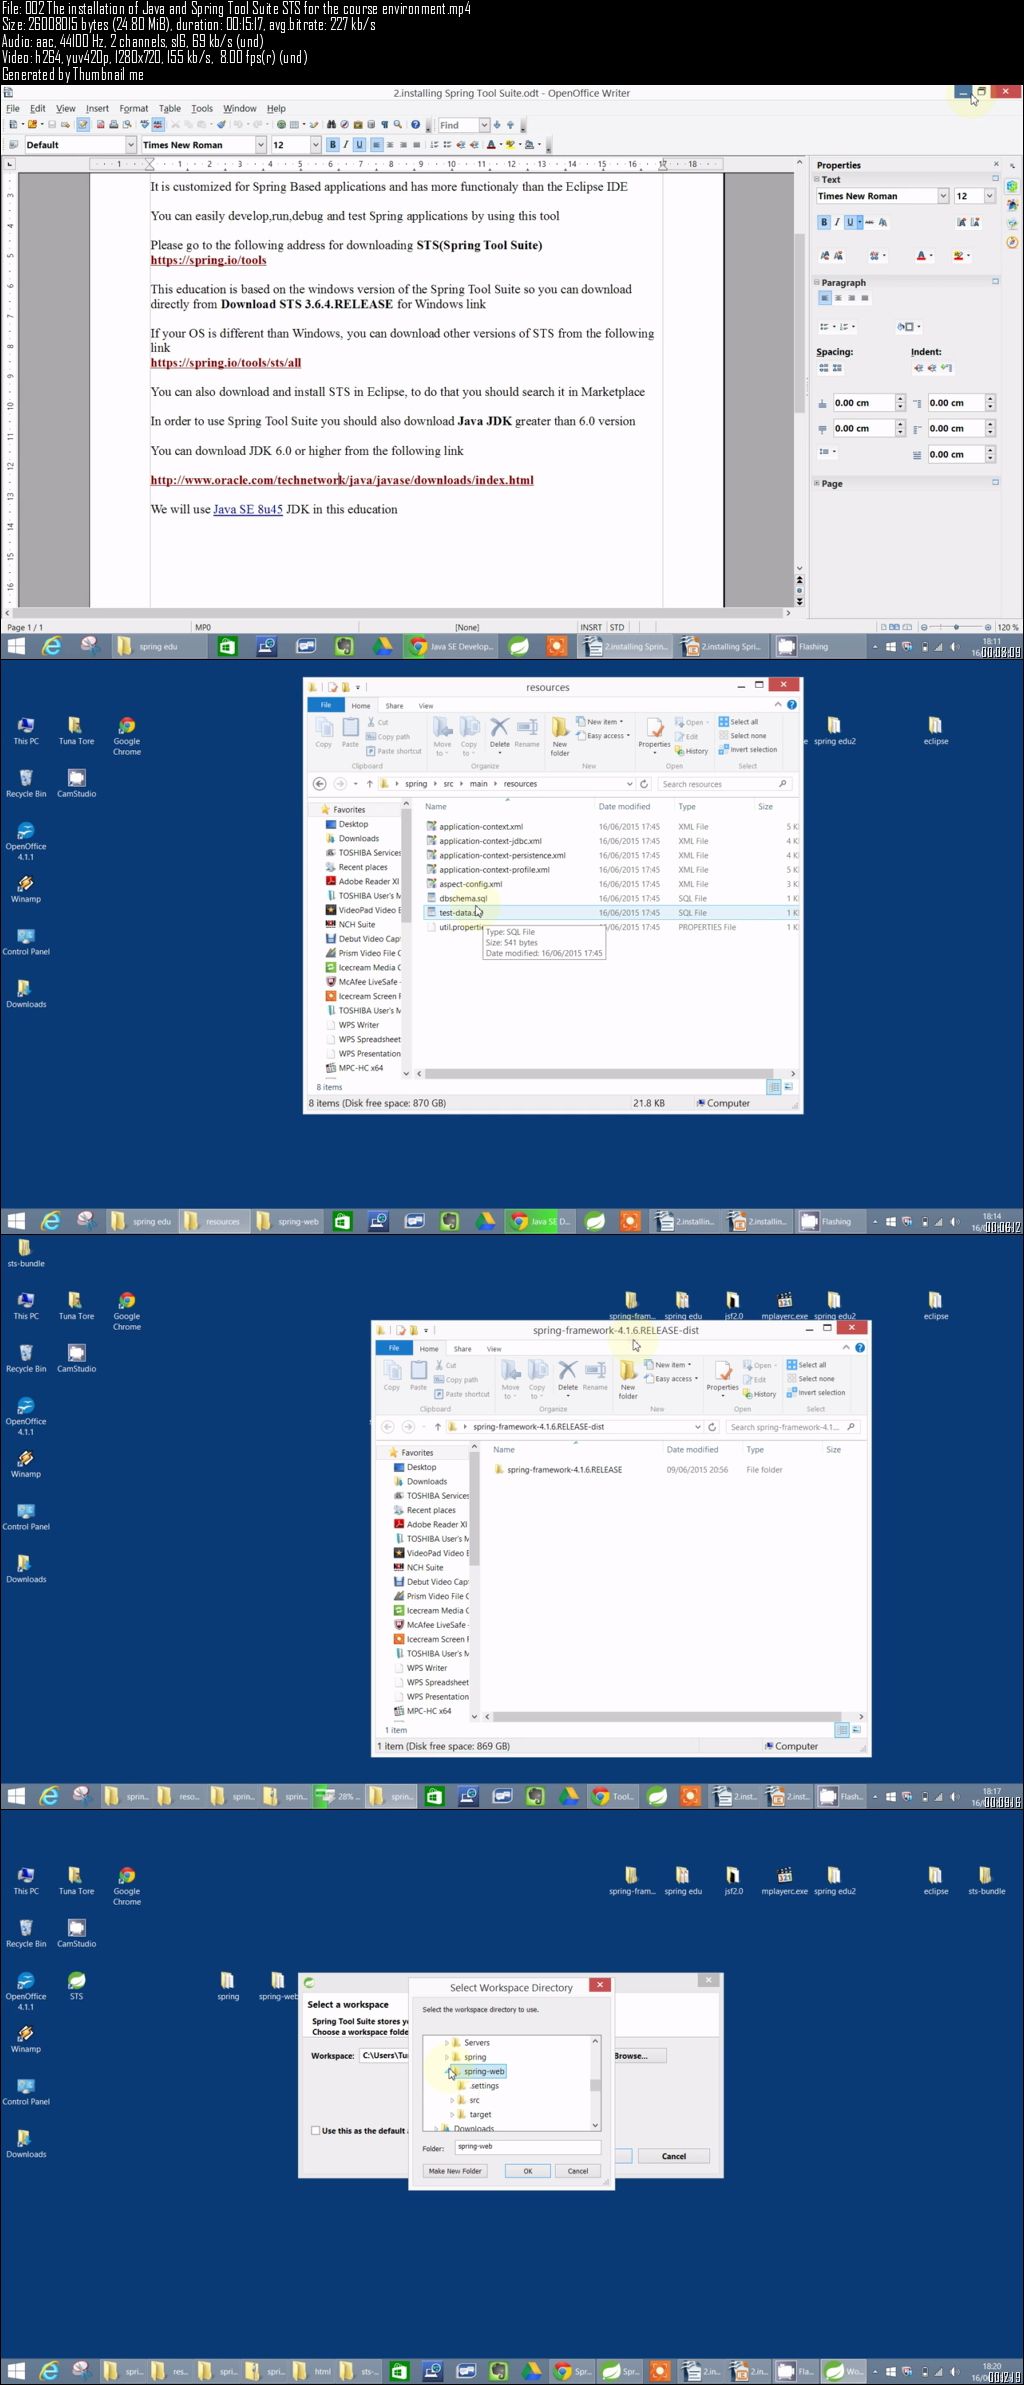
Task: Click the Back arrow in the resources window
Action: click(319, 784)
